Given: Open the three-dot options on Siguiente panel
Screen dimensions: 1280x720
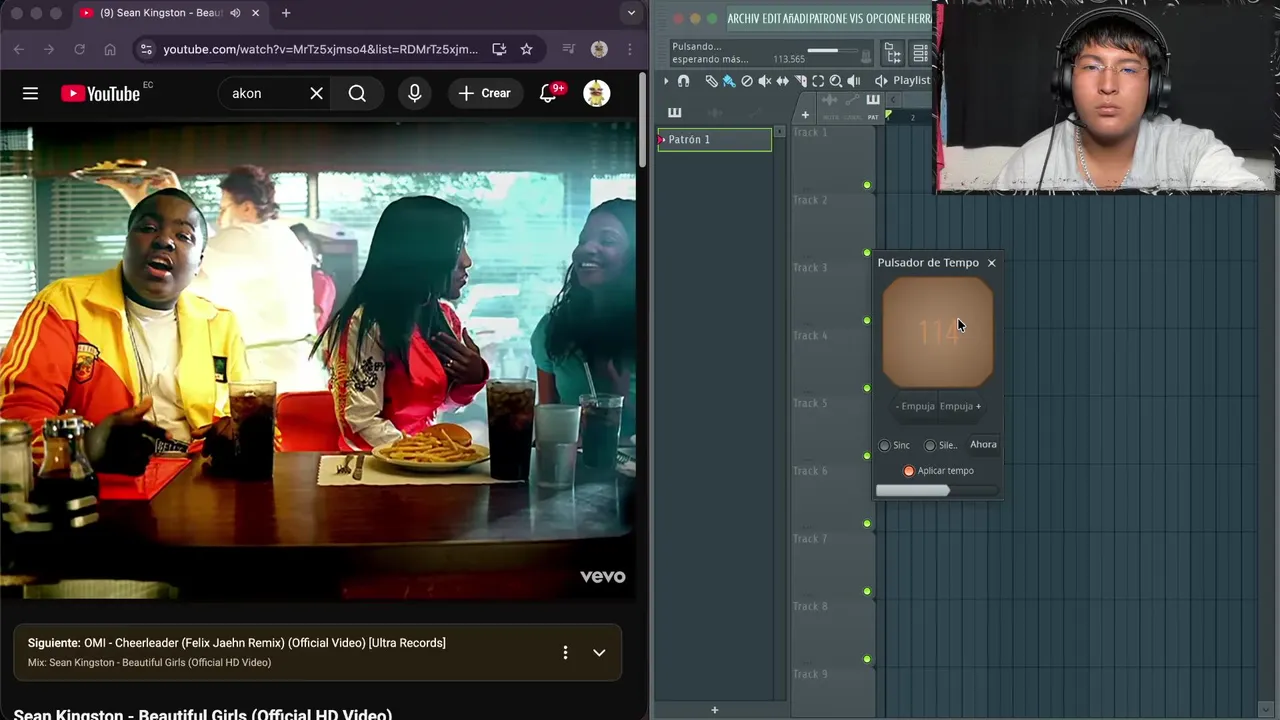Looking at the screenshot, I should [x=565, y=652].
